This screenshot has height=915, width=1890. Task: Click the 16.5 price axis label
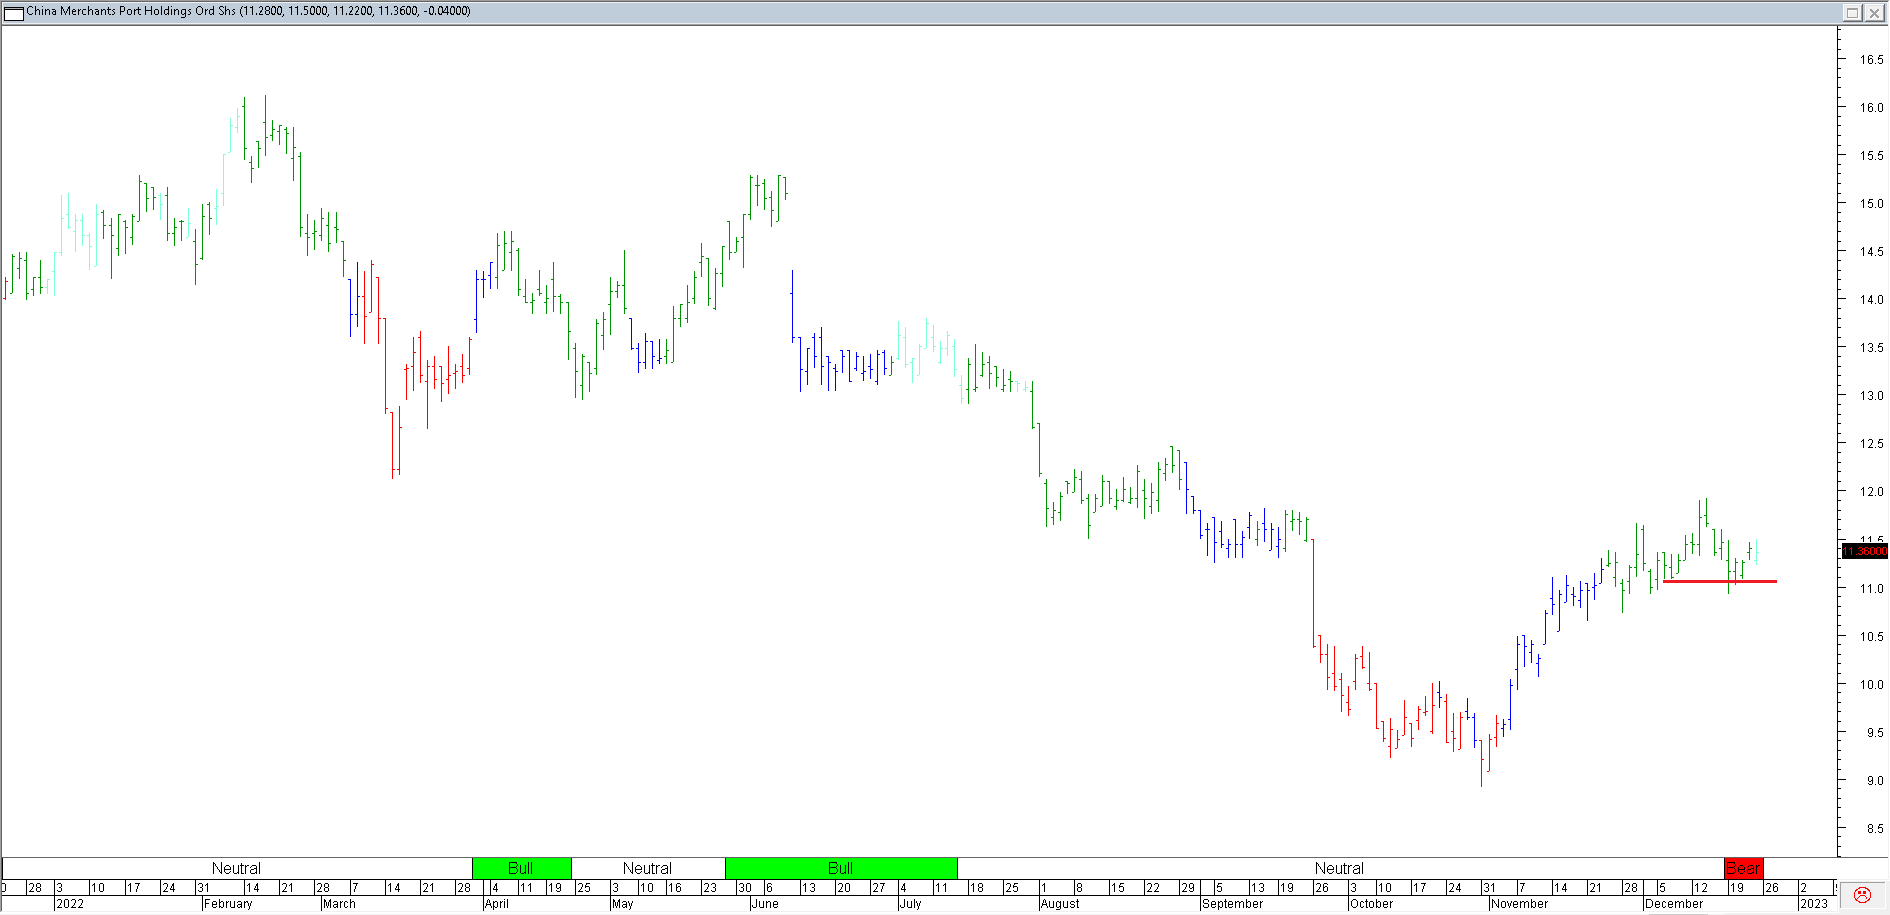[1871, 60]
